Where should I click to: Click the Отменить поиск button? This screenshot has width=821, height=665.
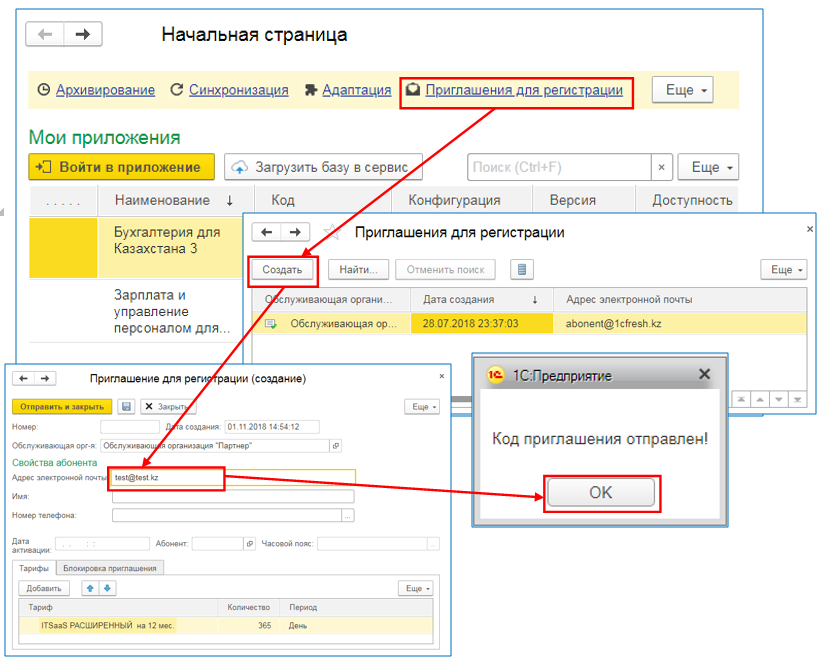tap(445, 270)
